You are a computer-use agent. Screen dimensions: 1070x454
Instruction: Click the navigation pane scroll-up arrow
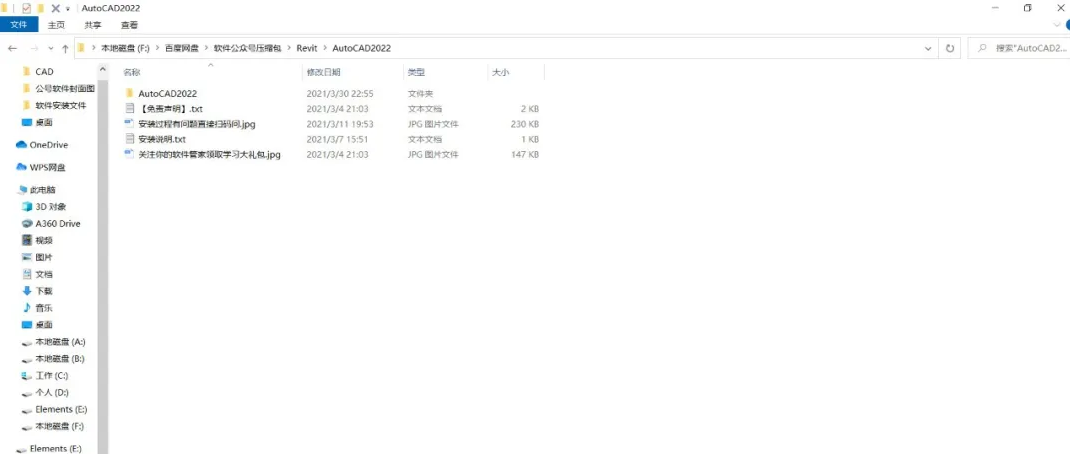(x=103, y=69)
